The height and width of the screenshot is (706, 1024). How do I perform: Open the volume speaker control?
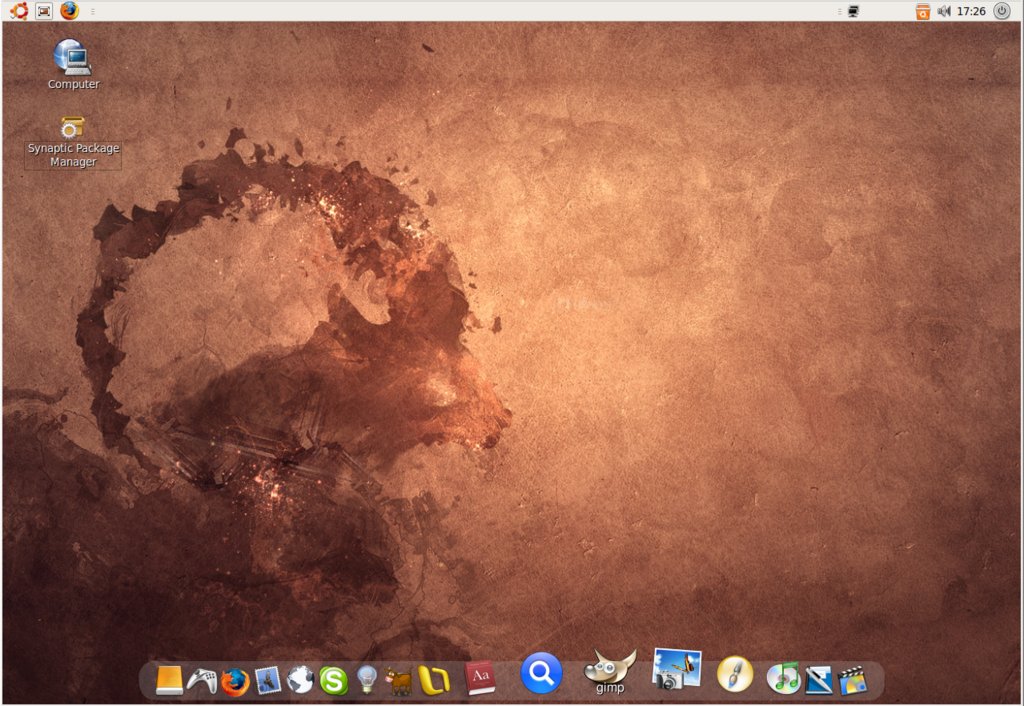pos(943,11)
